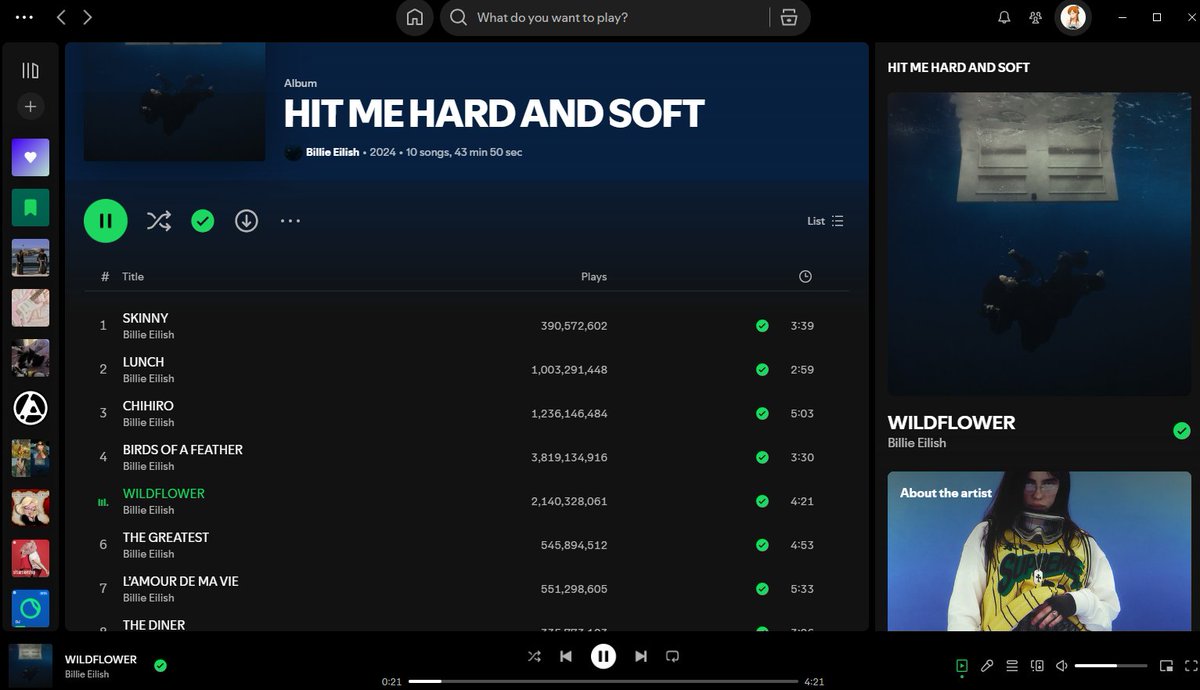The image size is (1200, 690).
Task: Open the app menu three dots at top-left
Action: (x=25, y=17)
